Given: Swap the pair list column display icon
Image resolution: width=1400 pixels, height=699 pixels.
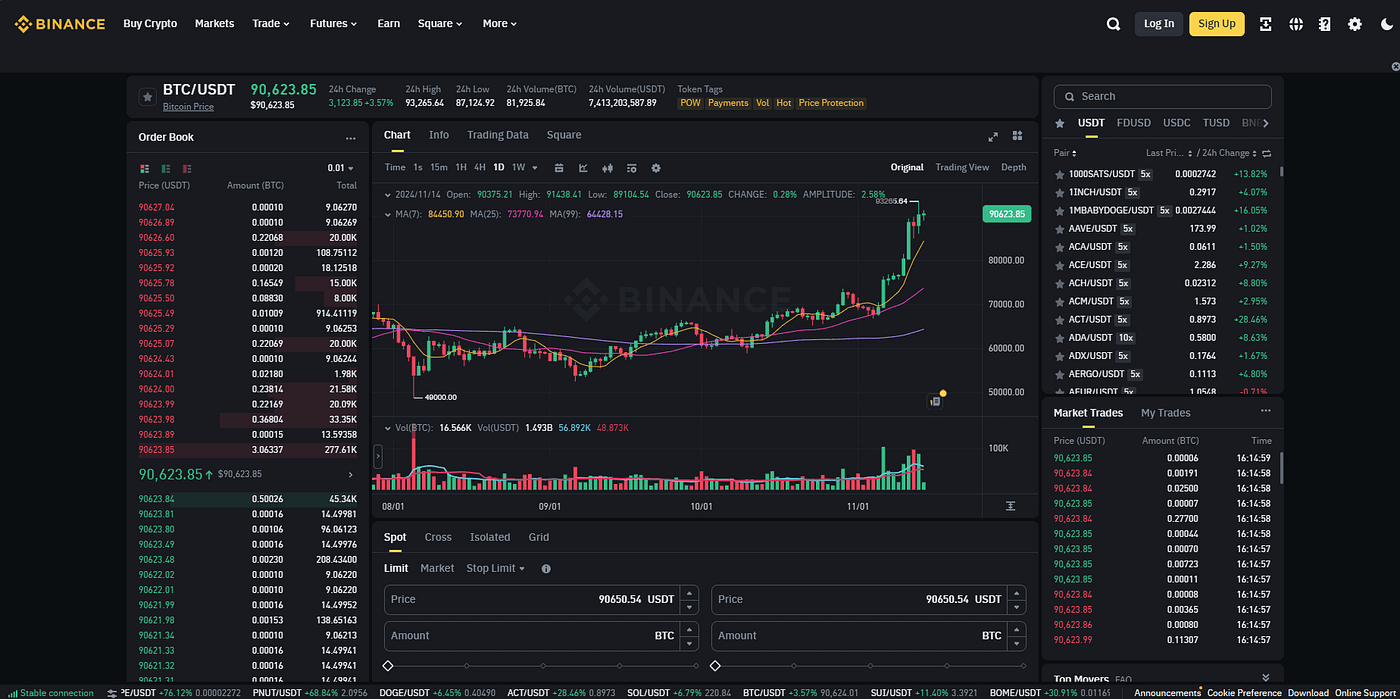Looking at the screenshot, I should pyautogui.click(x=1267, y=153).
